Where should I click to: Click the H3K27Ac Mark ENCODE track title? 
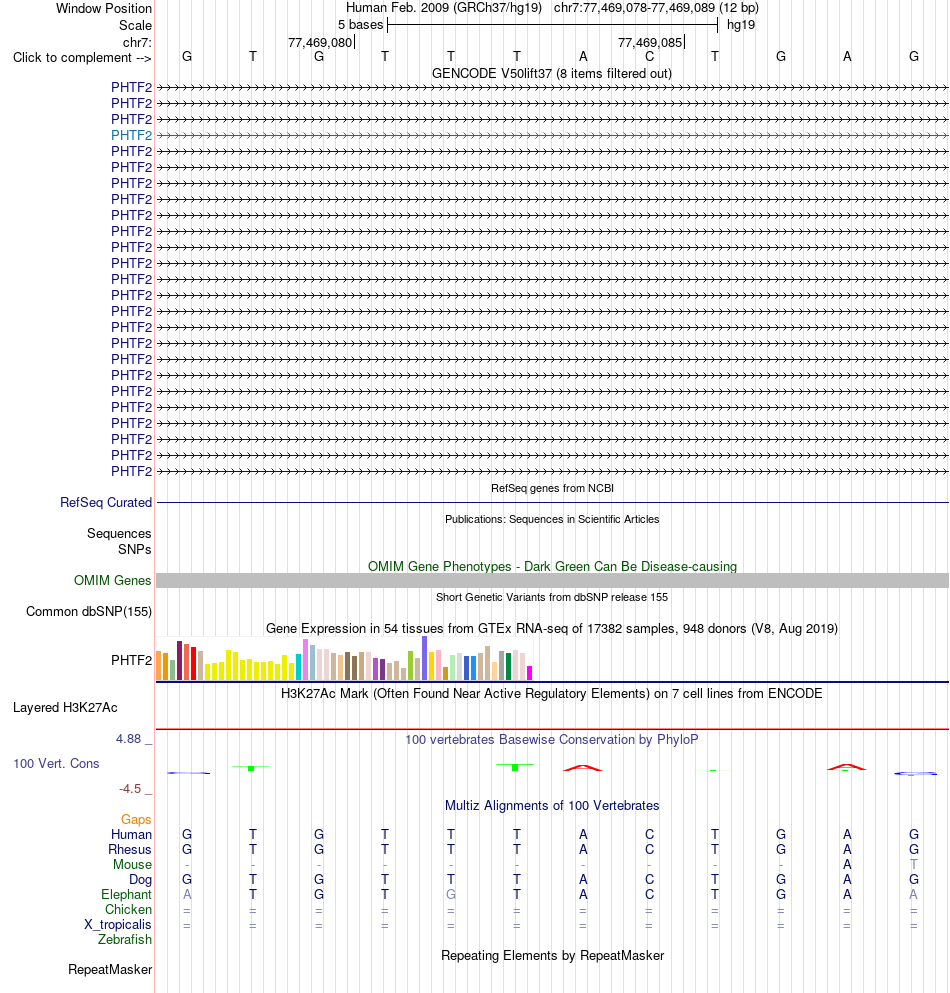point(552,693)
